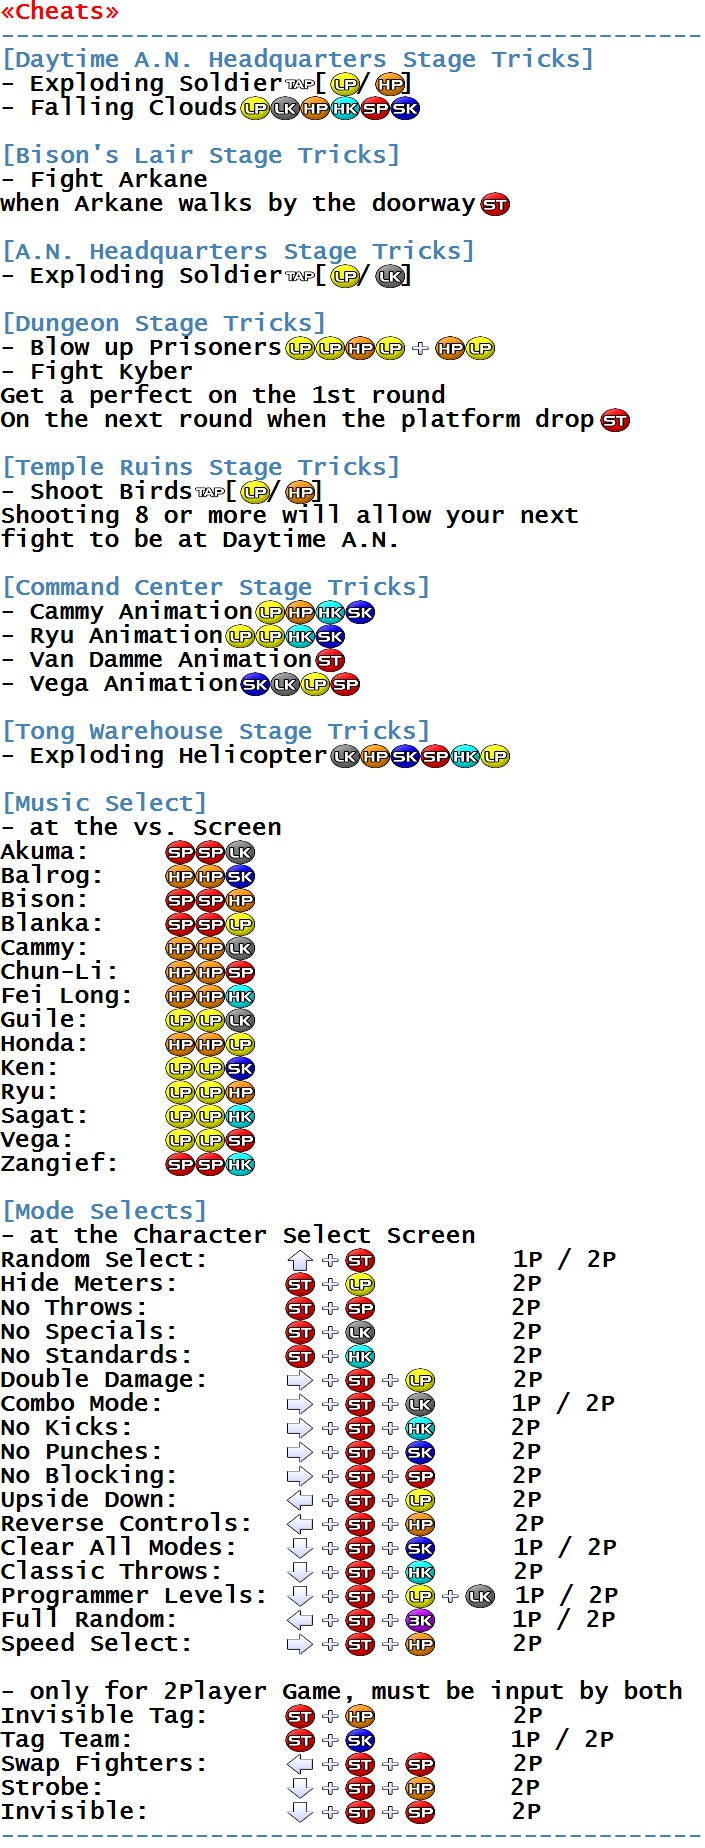Viewport: 705px width, 1848px height.
Task: Click ST icon beside Van Damme Animation
Action: click(x=330, y=661)
